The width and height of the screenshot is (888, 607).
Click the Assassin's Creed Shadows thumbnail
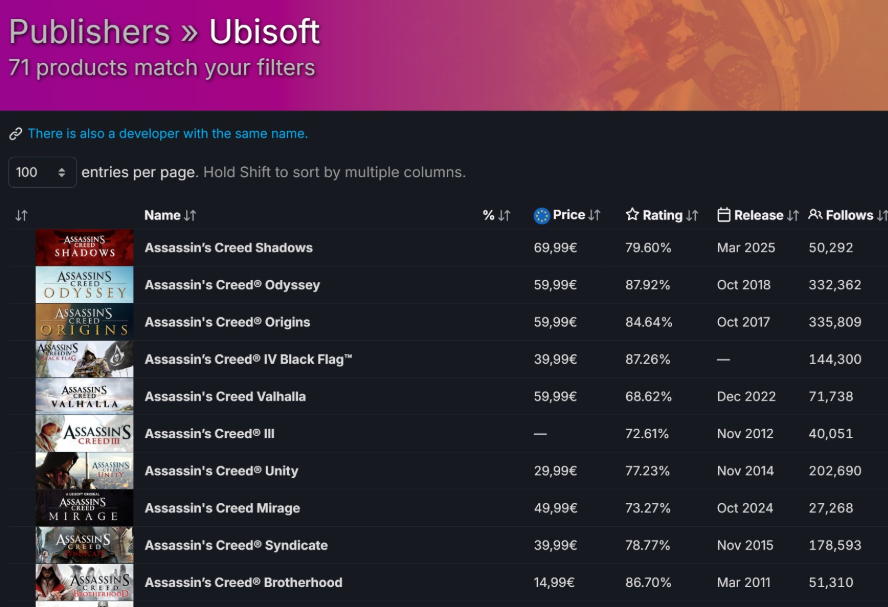(x=84, y=247)
